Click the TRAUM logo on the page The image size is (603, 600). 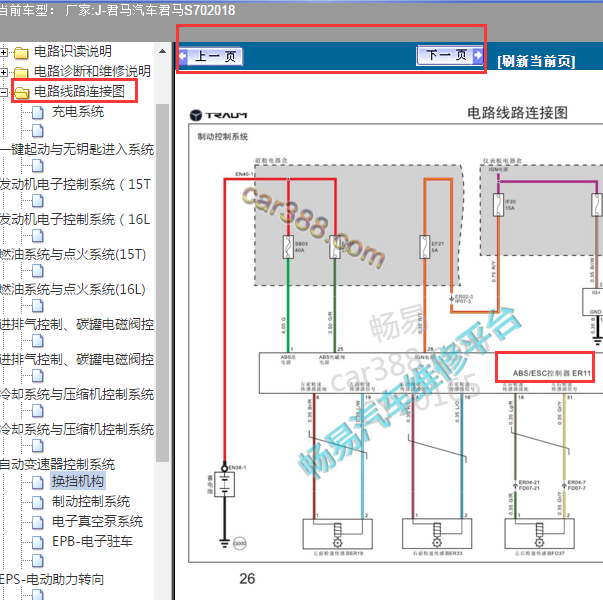pos(218,115)
